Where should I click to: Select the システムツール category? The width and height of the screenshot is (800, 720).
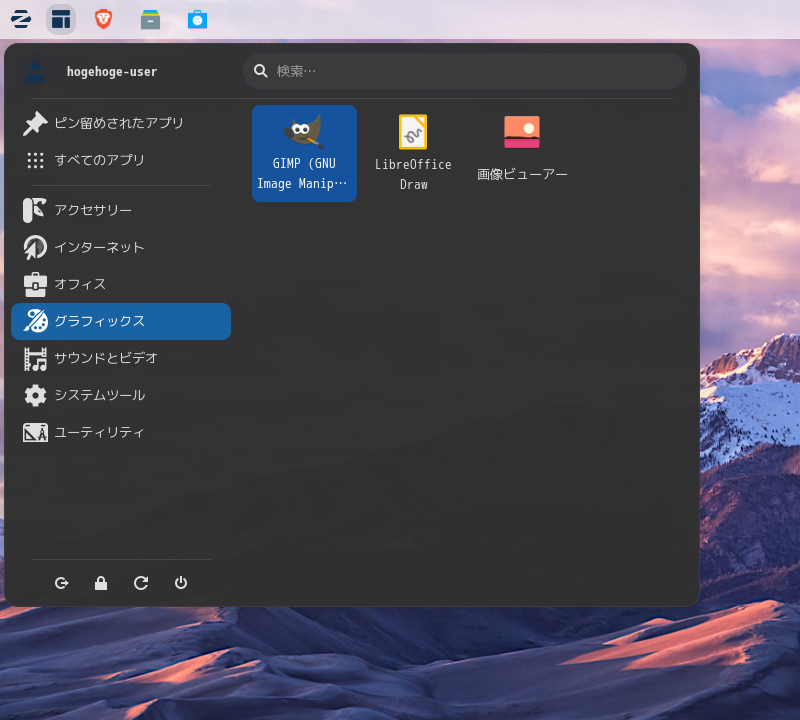click(121, 395)
